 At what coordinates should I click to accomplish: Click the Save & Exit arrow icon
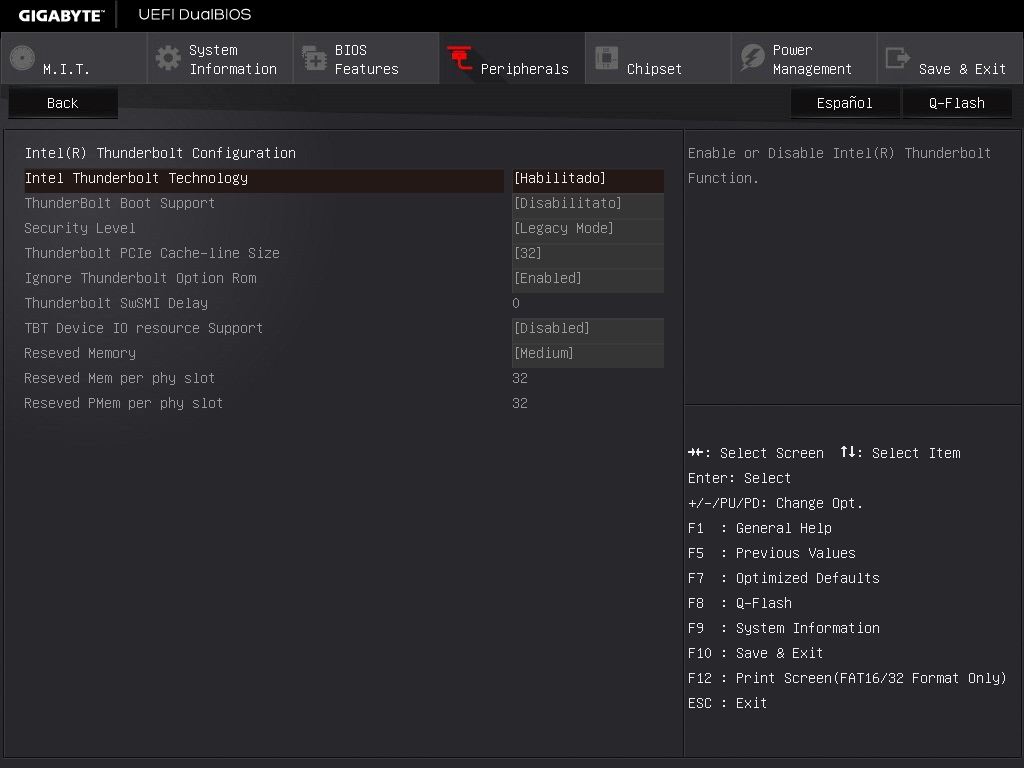click(x=898, y=58)
